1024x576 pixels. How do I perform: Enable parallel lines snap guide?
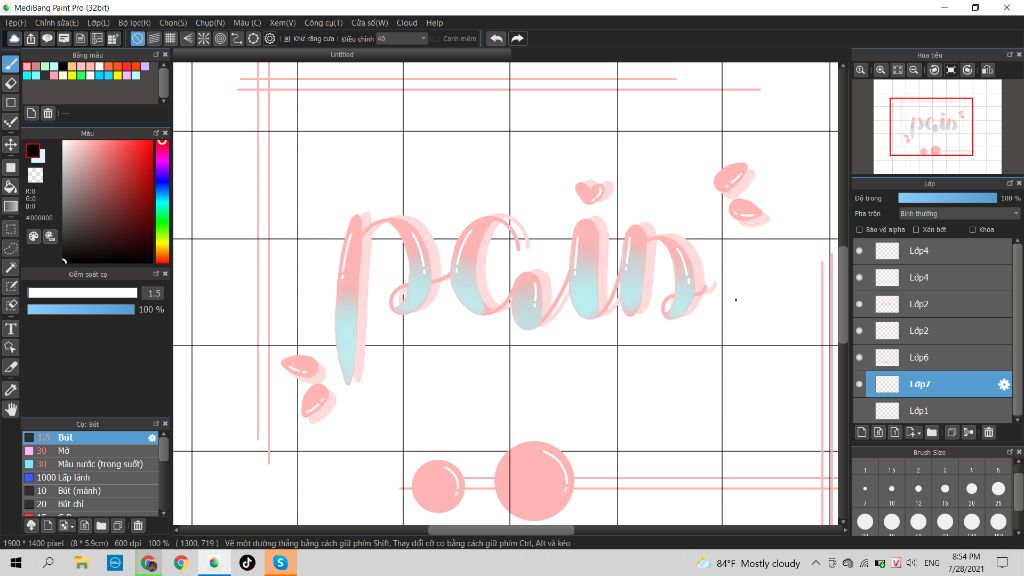coord(154,39)
